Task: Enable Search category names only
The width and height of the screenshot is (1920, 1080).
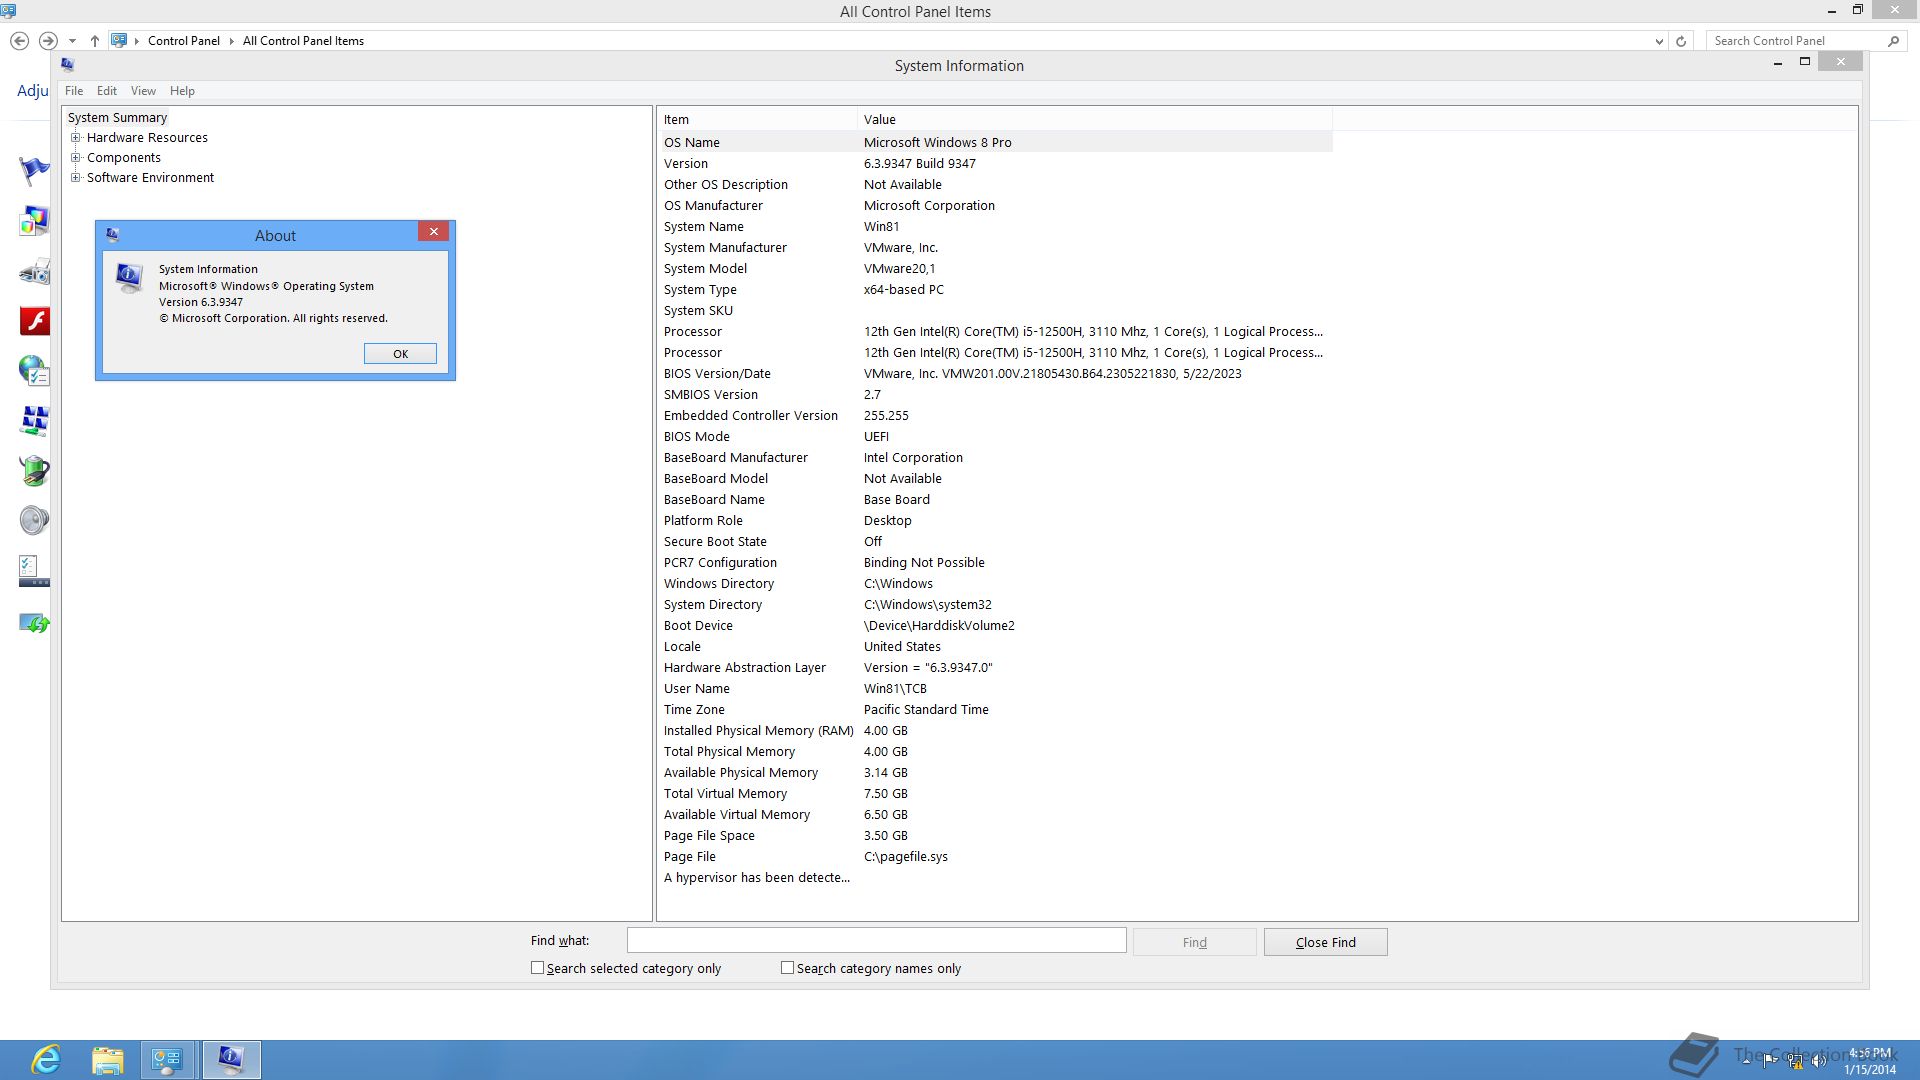Action: coord(788,968)
